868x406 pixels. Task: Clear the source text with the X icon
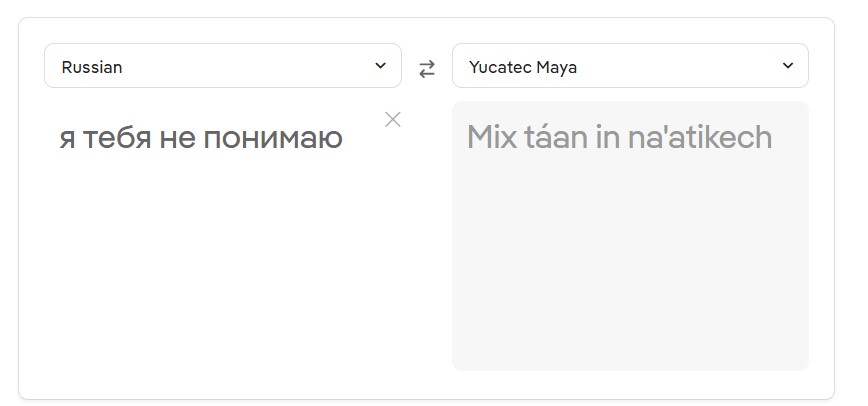393,120
